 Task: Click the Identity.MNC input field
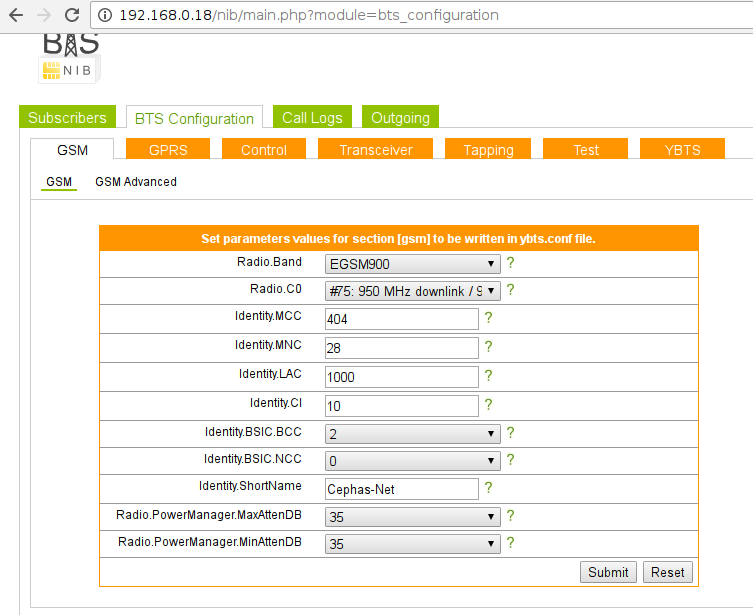point(402,348)
